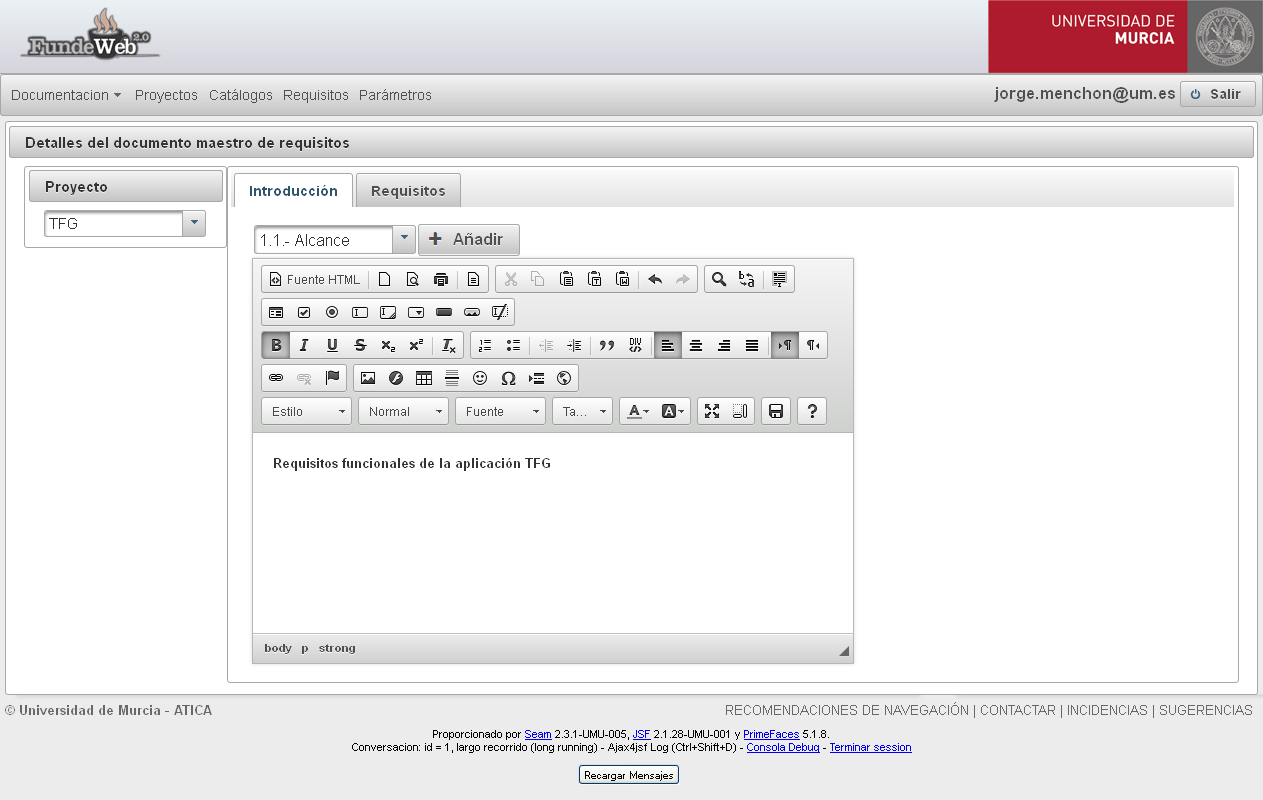
Task: Open the text color picker
Action: point(637,411)
